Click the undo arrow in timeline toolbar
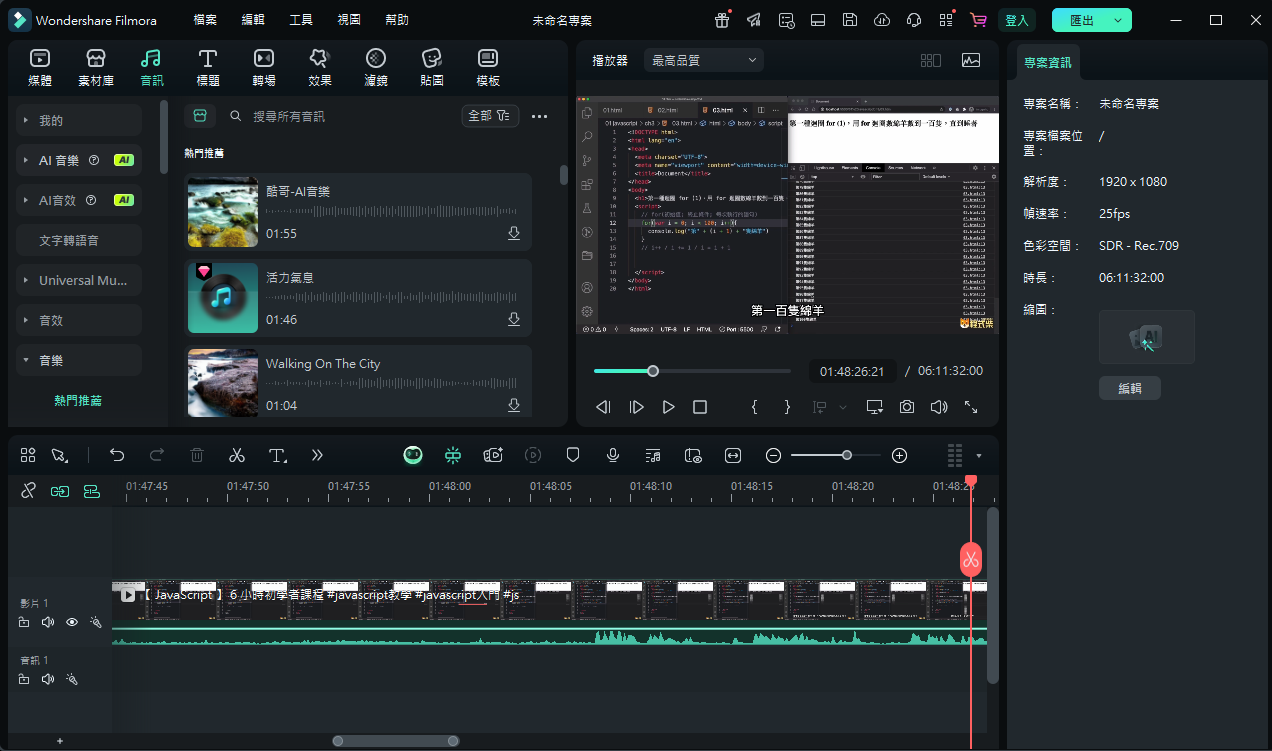Screen dimensions: 1272x751 click(x=117, y=455)
